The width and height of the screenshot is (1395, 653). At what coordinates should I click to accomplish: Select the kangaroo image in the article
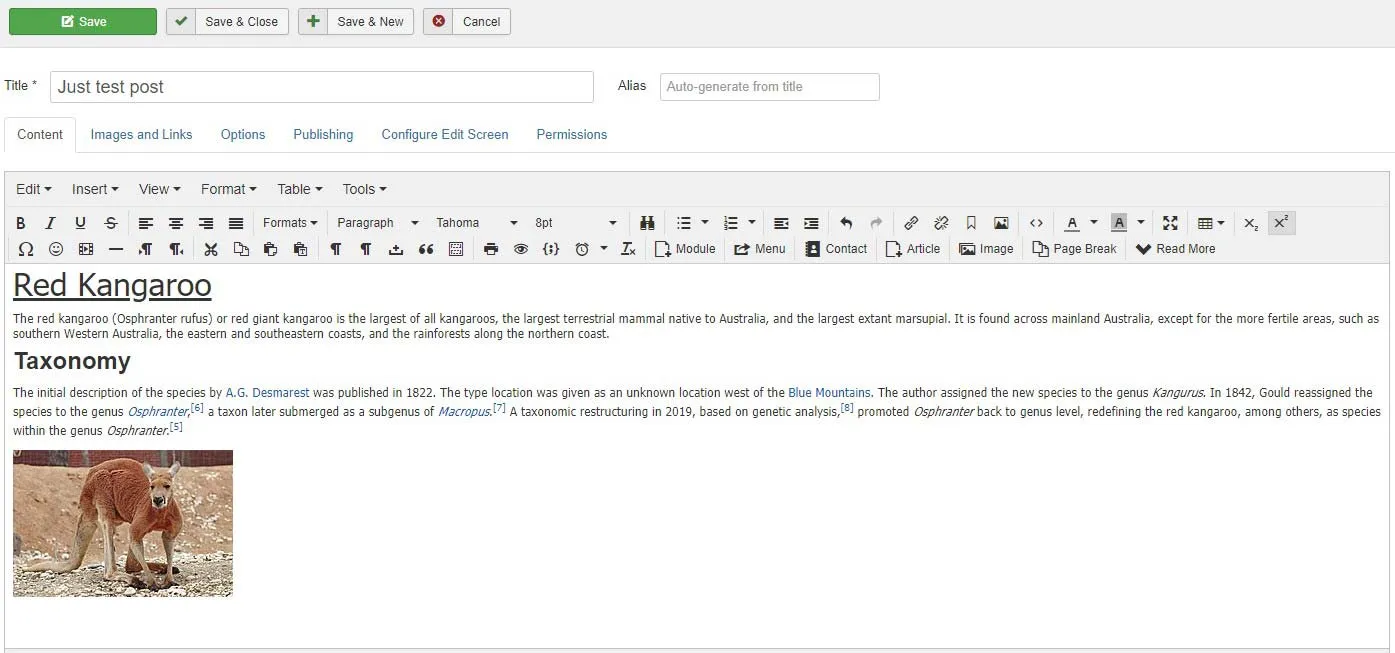[x=122, y=522]
